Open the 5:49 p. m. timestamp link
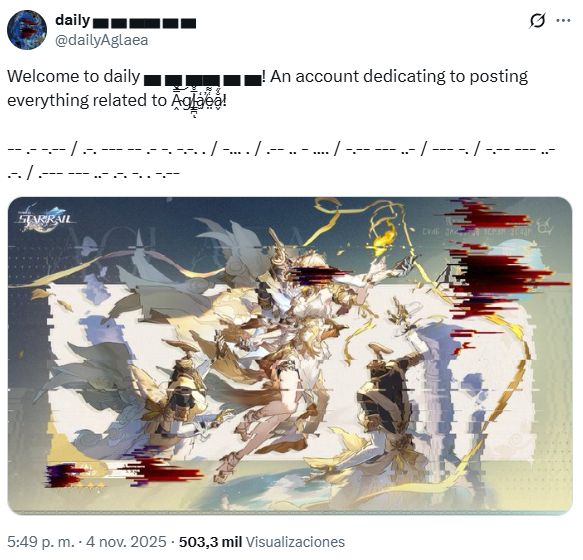 click(41, 541)
